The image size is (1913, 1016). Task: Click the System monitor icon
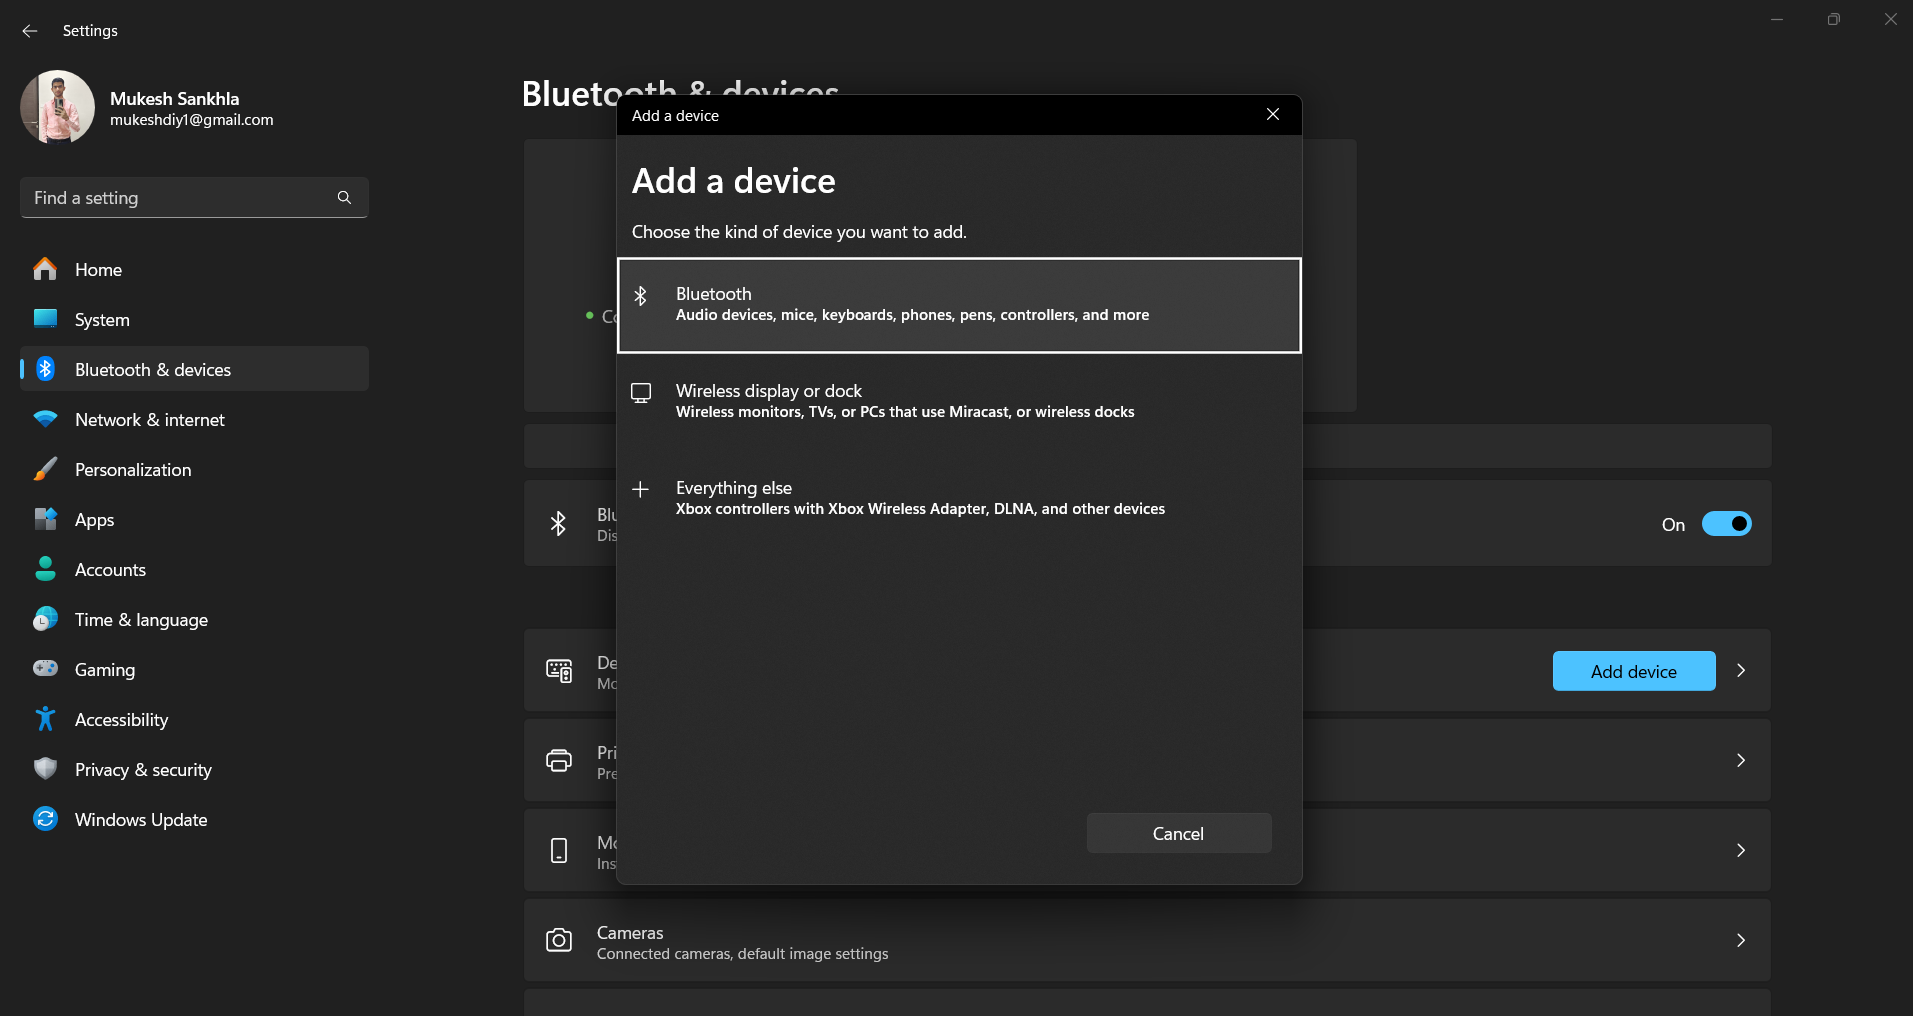(45, 319)
